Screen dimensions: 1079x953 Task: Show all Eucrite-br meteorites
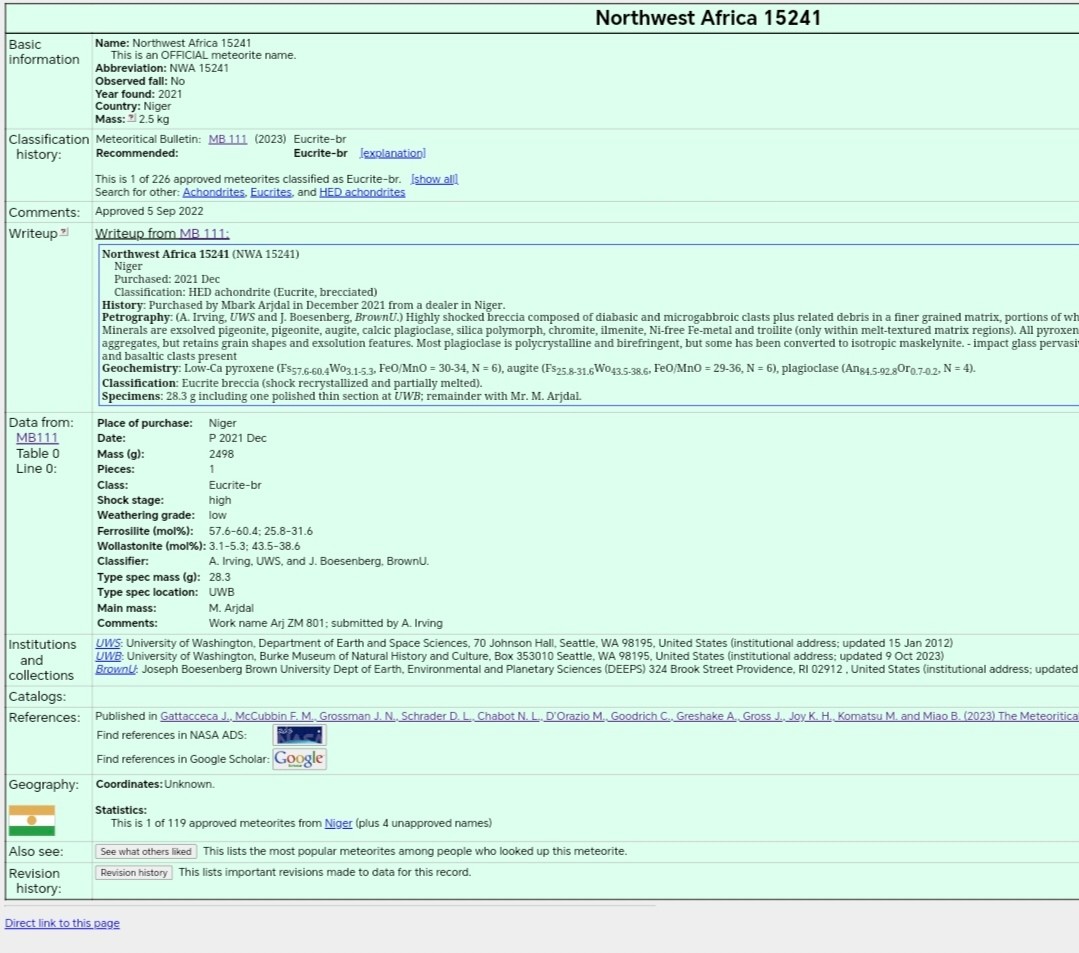[434, 179]
